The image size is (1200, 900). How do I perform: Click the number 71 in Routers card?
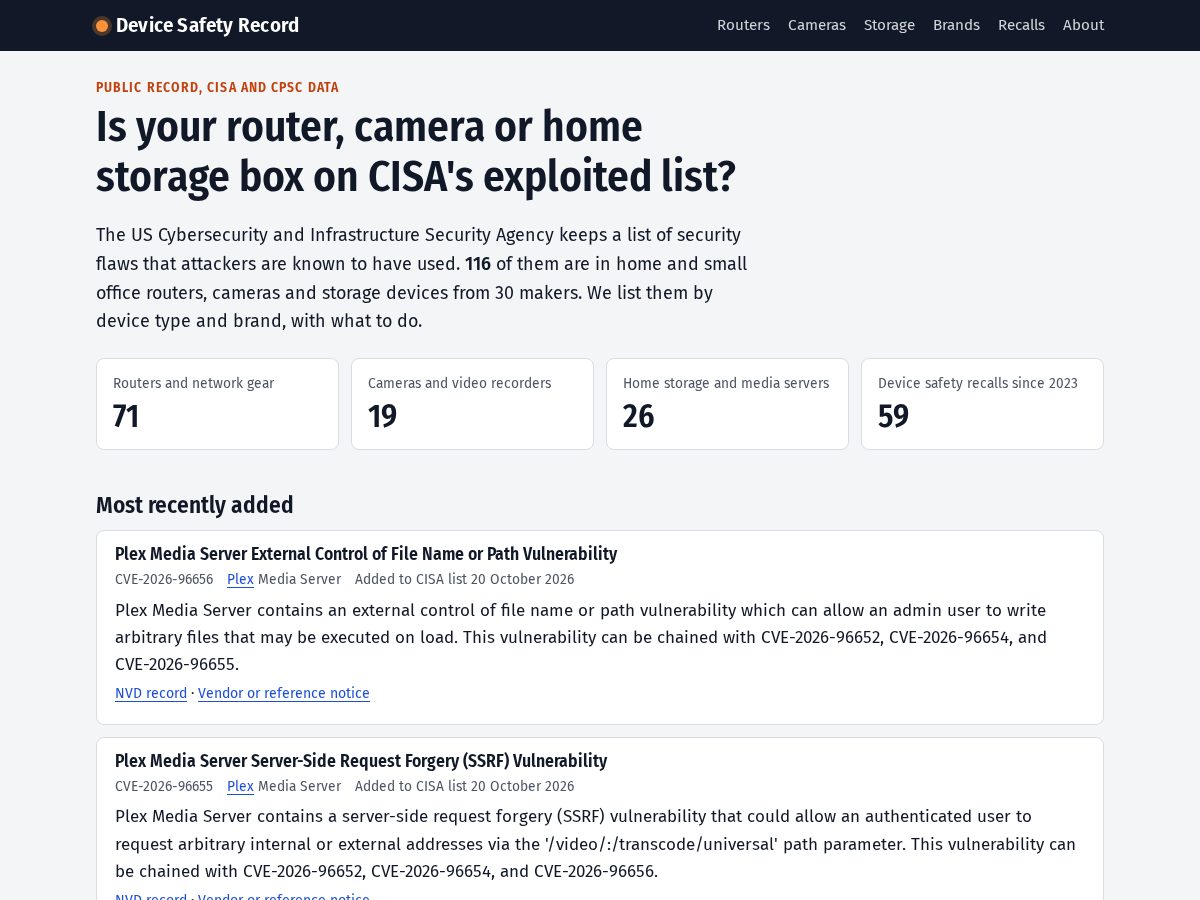point(126,416)
